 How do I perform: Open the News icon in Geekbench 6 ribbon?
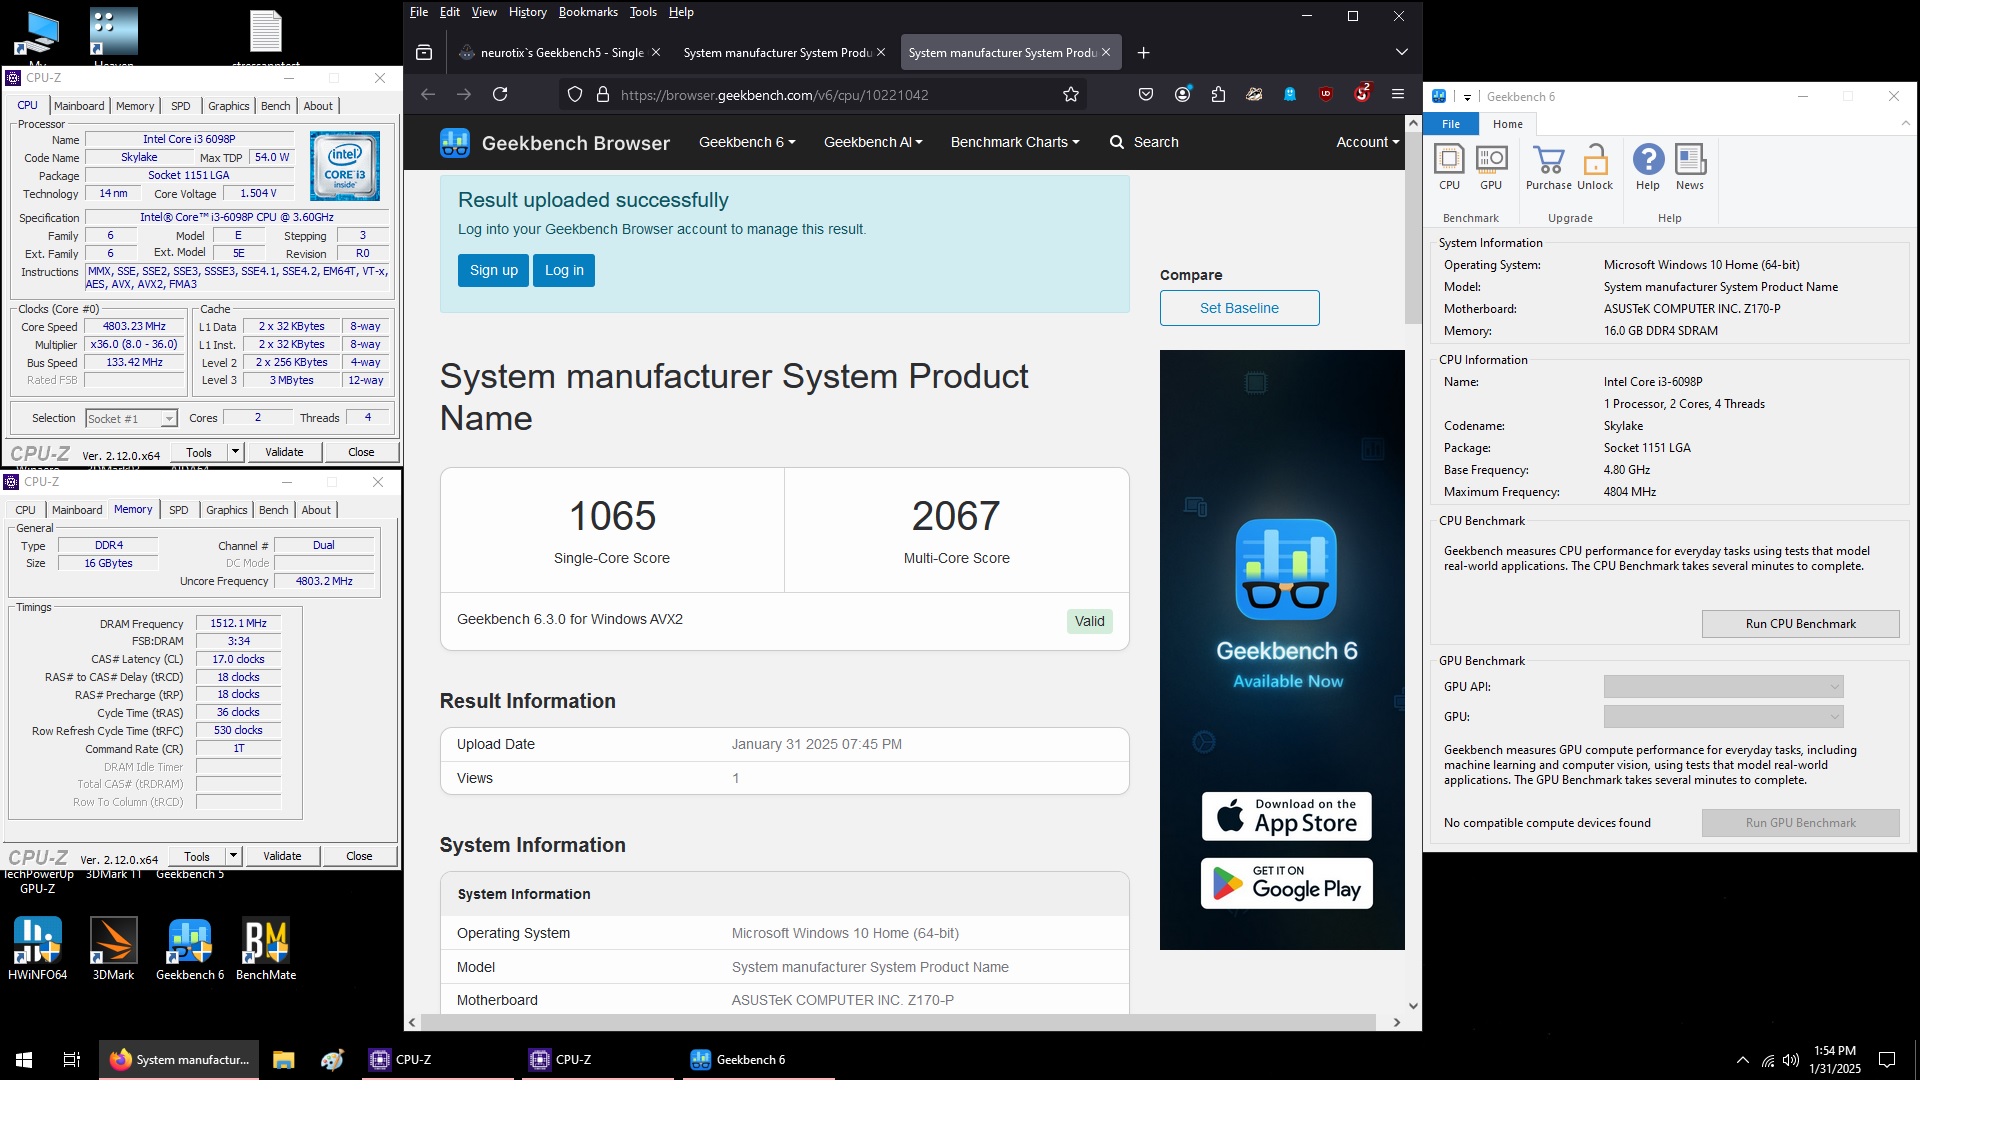point(1690,167)
